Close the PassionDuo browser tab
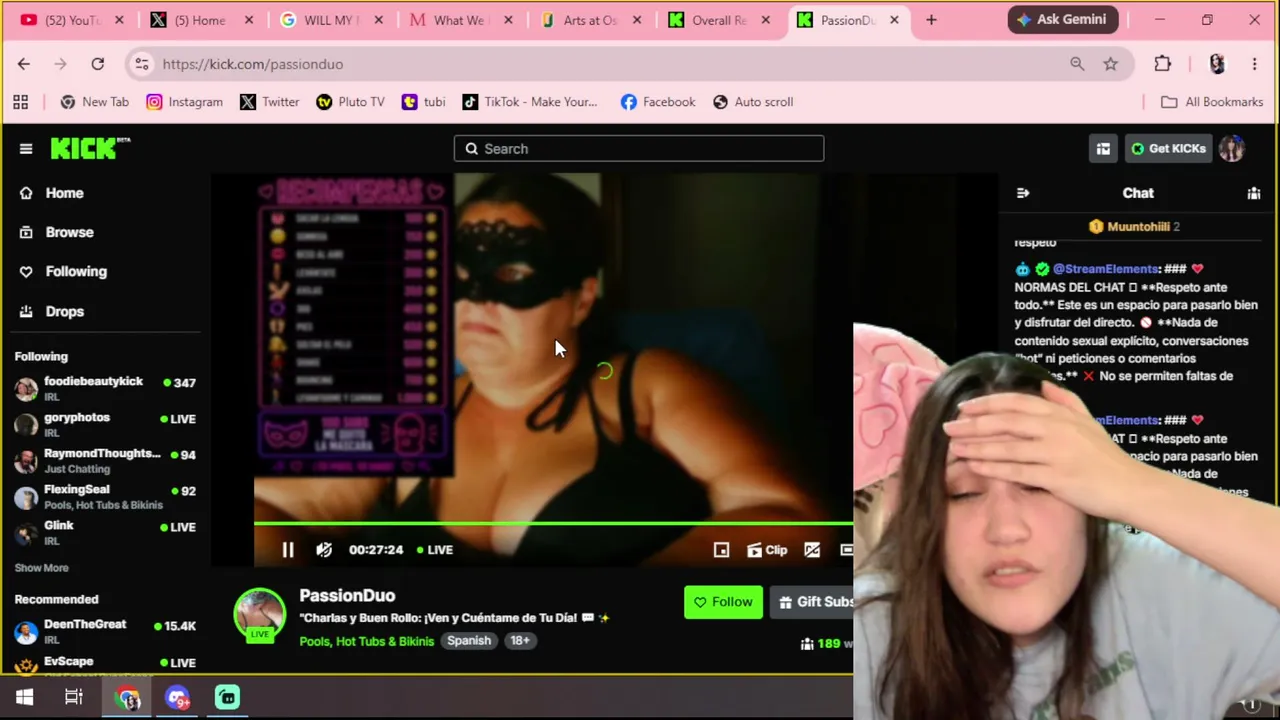The height and width of the screenshot is (720, 1280). 894,20
